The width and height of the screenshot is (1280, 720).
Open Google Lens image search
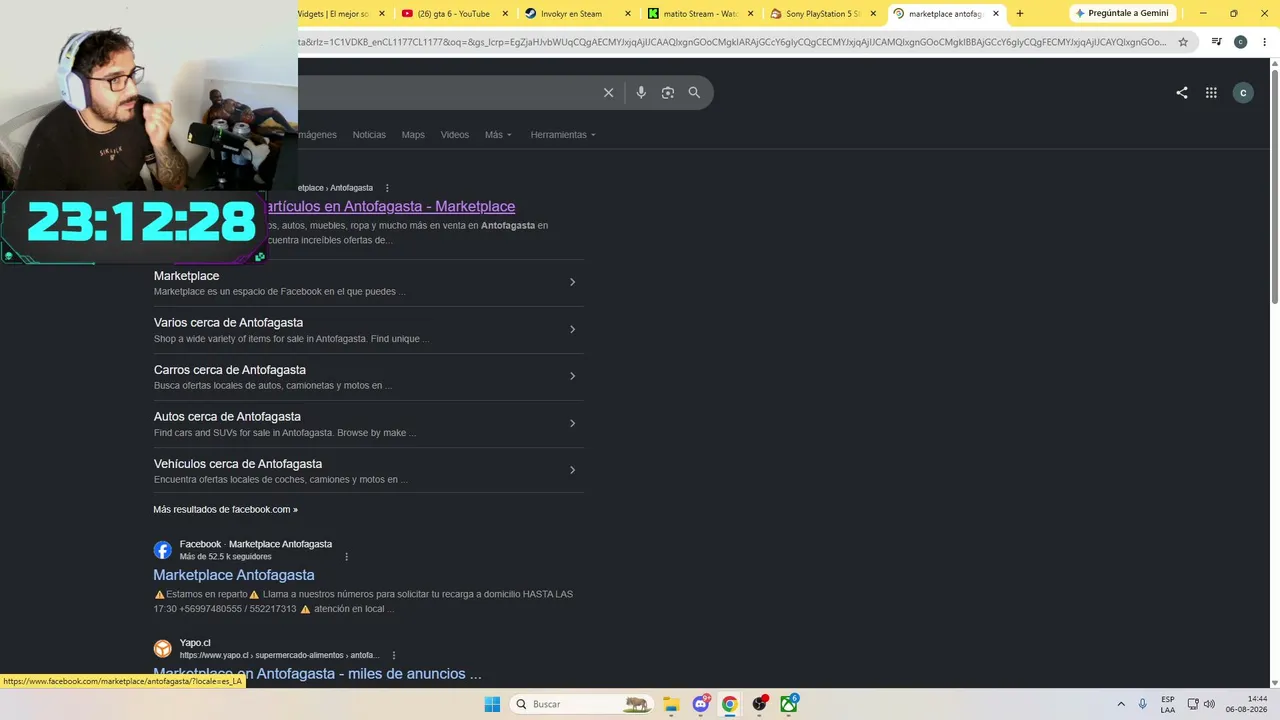[668, 93]
